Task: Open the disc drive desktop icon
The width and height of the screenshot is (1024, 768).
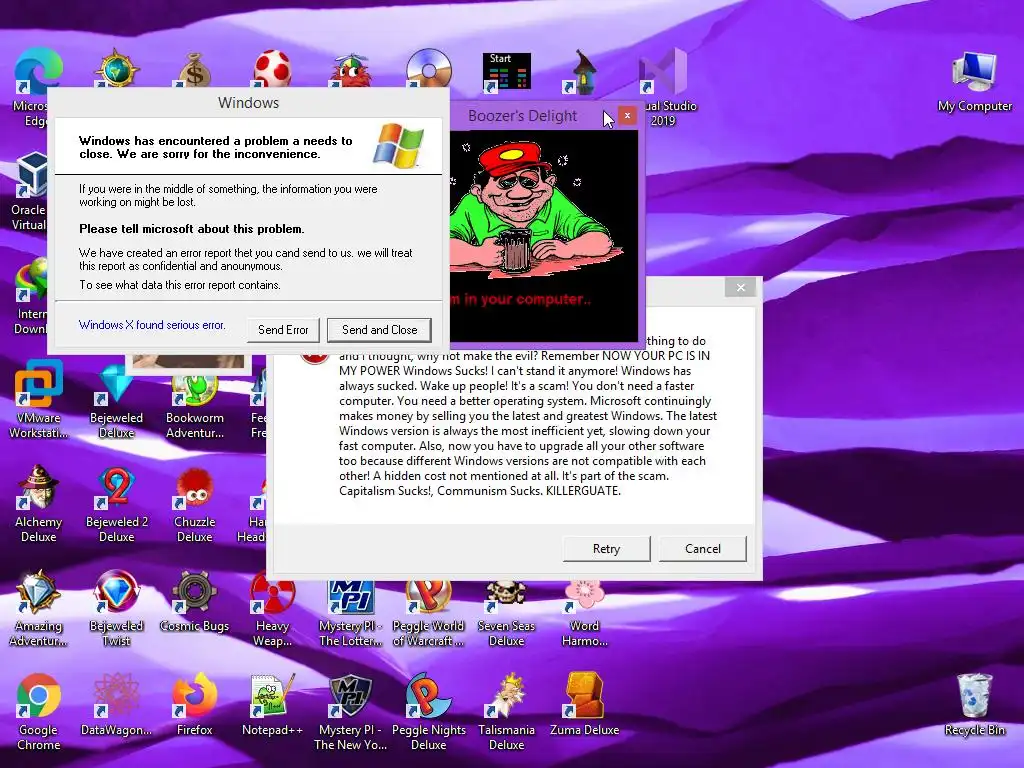Action: pyautogui.click(x=428, y=68)
